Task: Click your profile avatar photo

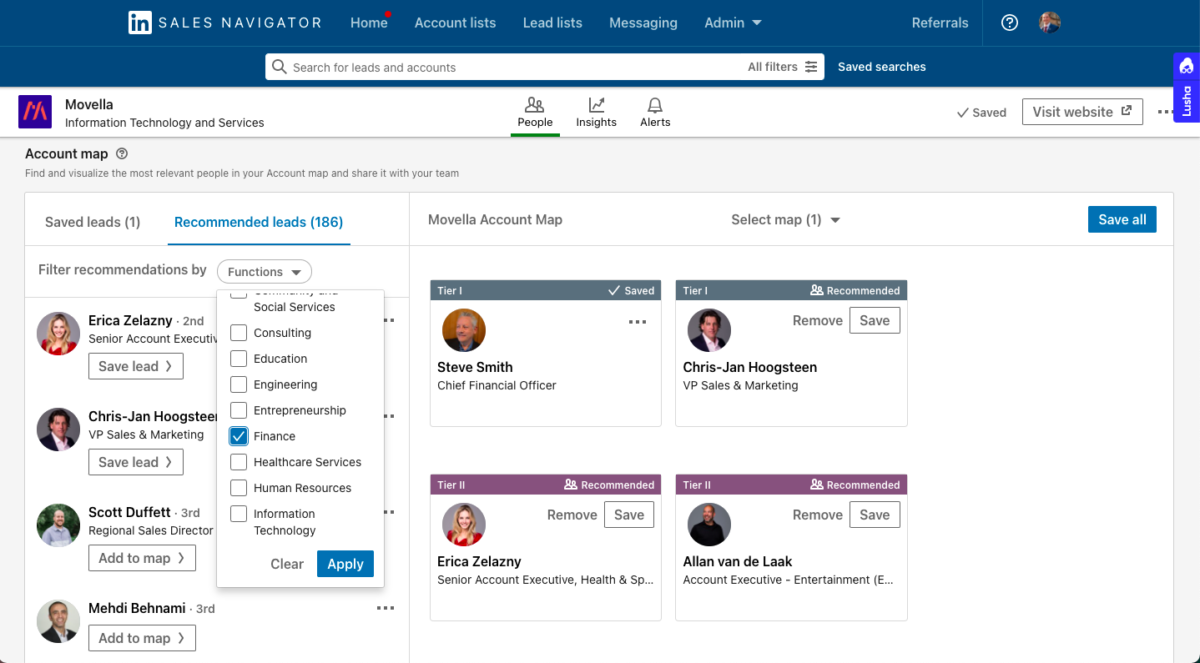Action: (x=1049, y=22)
